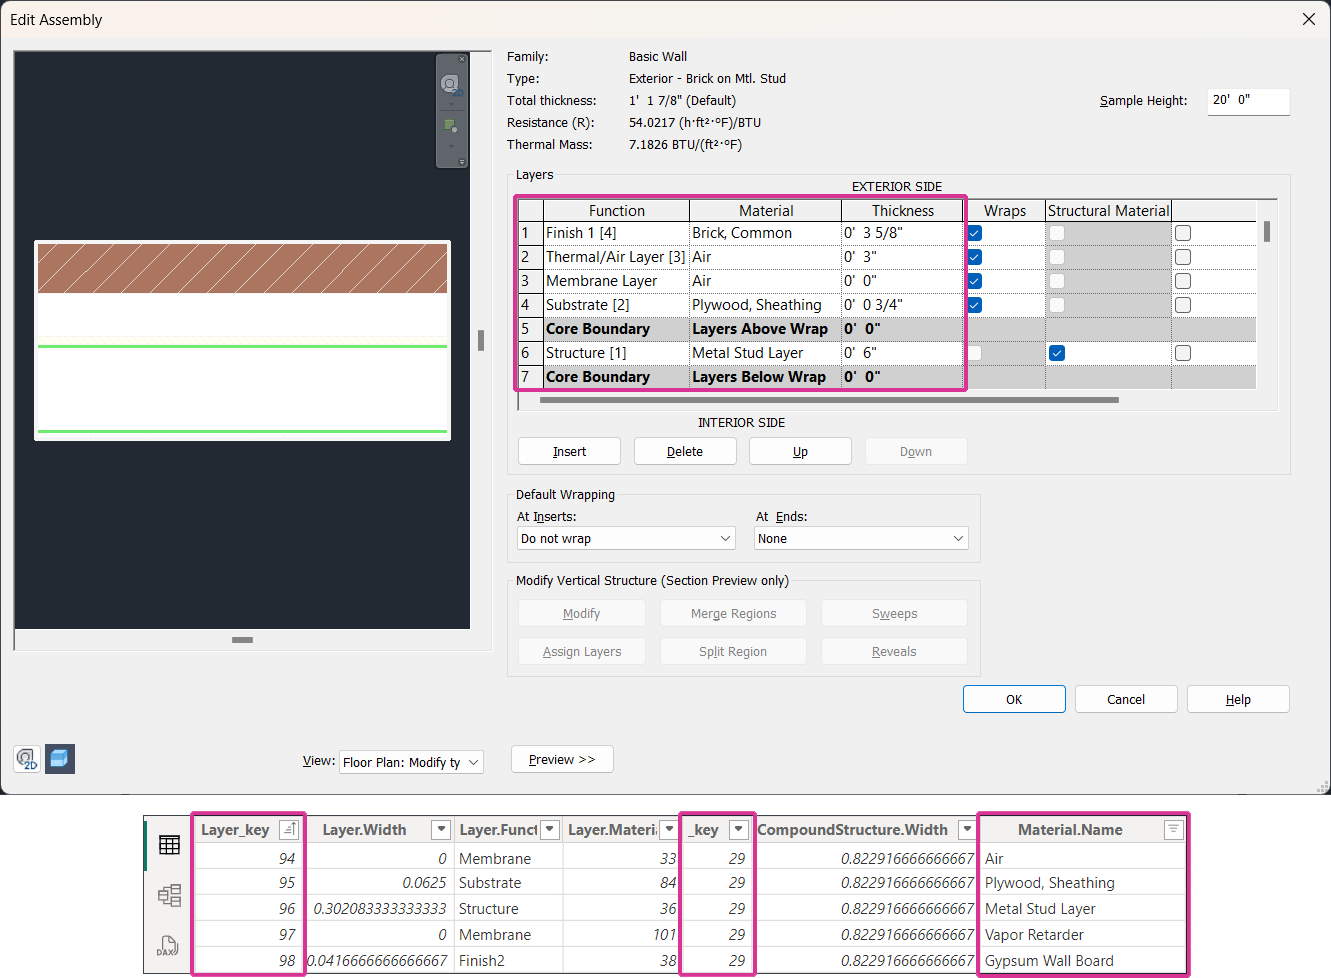Select the thickness cell 0' 6"
The width and height of the screenshot is (1331, 978).
pos(902,353)
